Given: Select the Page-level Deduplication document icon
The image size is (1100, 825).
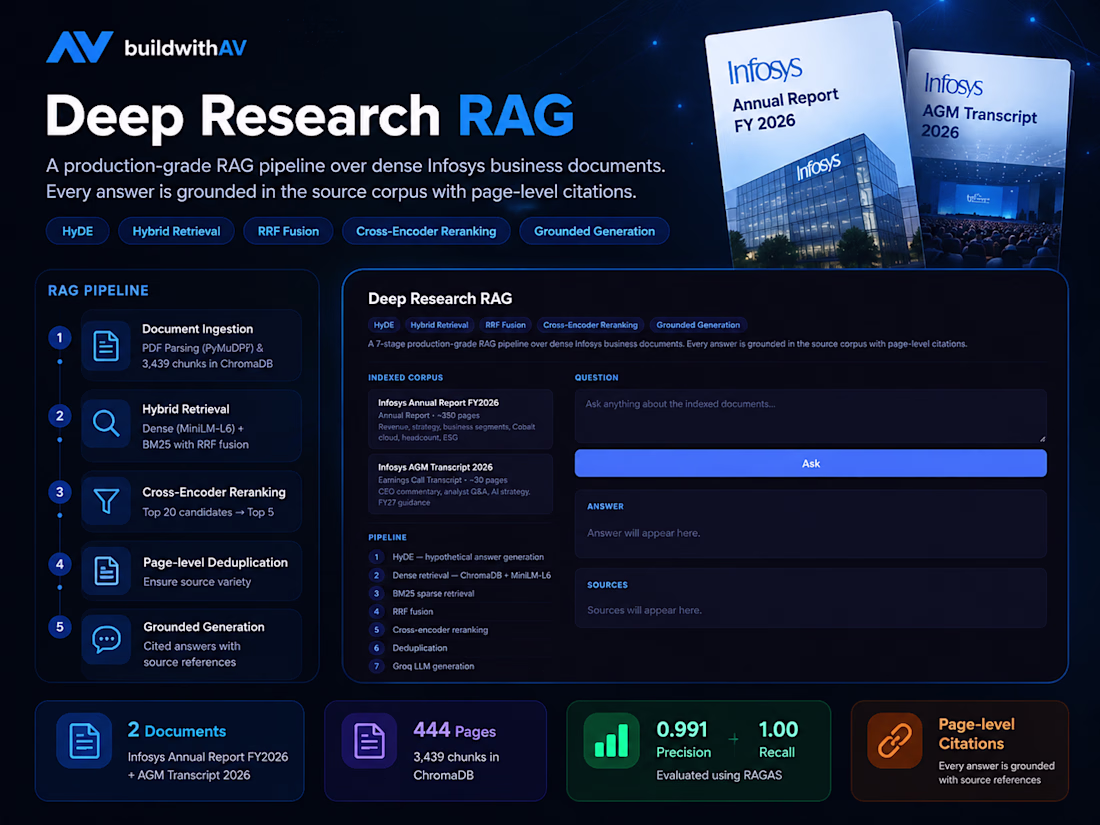Looking at the screenshot, I should click(106, 570).
